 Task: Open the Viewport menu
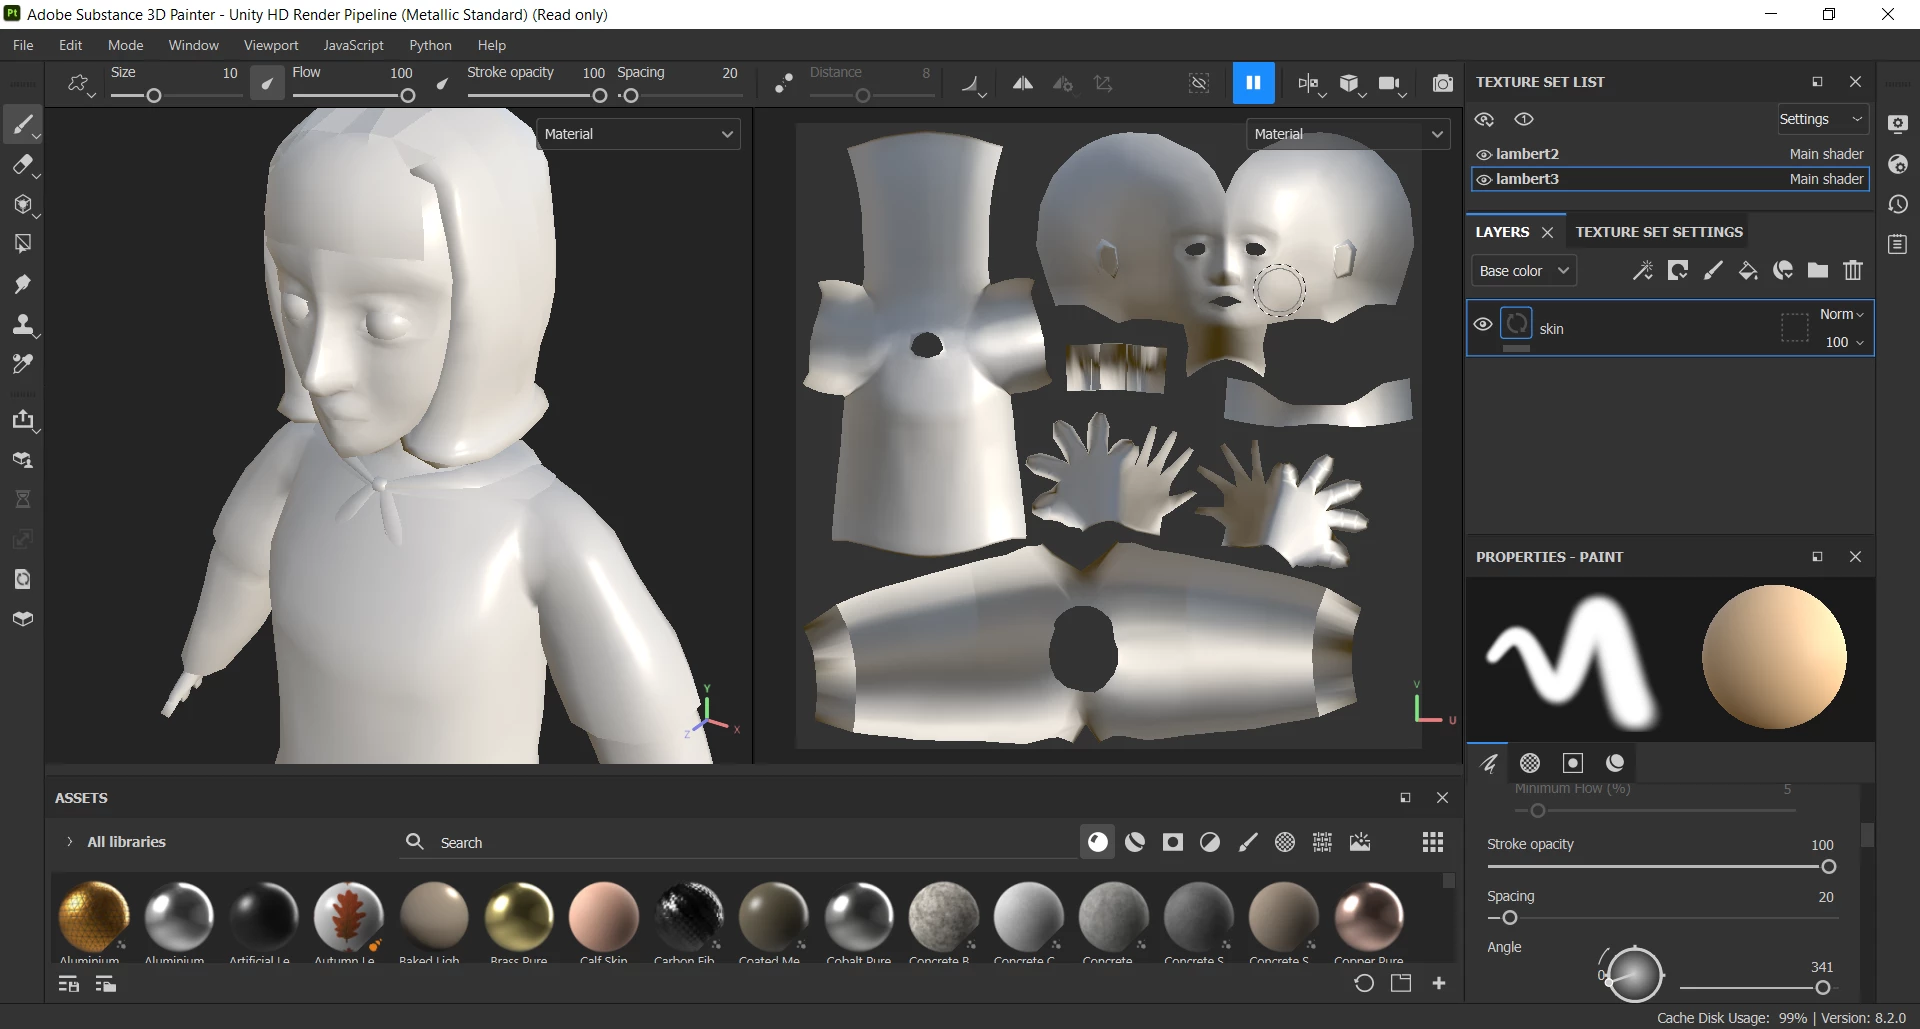[271, 45]
